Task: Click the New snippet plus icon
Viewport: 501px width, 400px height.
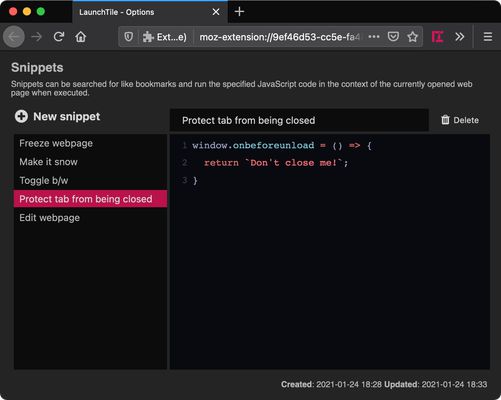Action: click(x=21, y=116)
